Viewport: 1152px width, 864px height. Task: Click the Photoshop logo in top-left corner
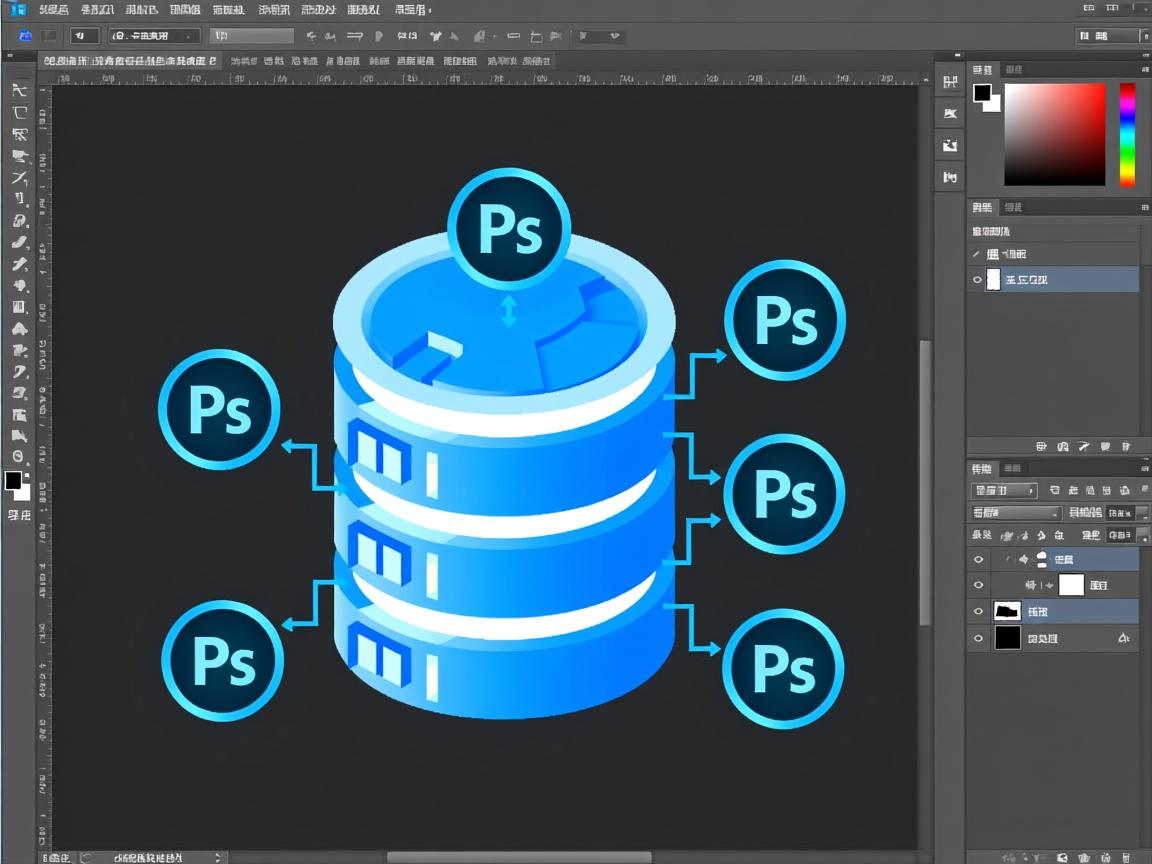coord(18,9)
